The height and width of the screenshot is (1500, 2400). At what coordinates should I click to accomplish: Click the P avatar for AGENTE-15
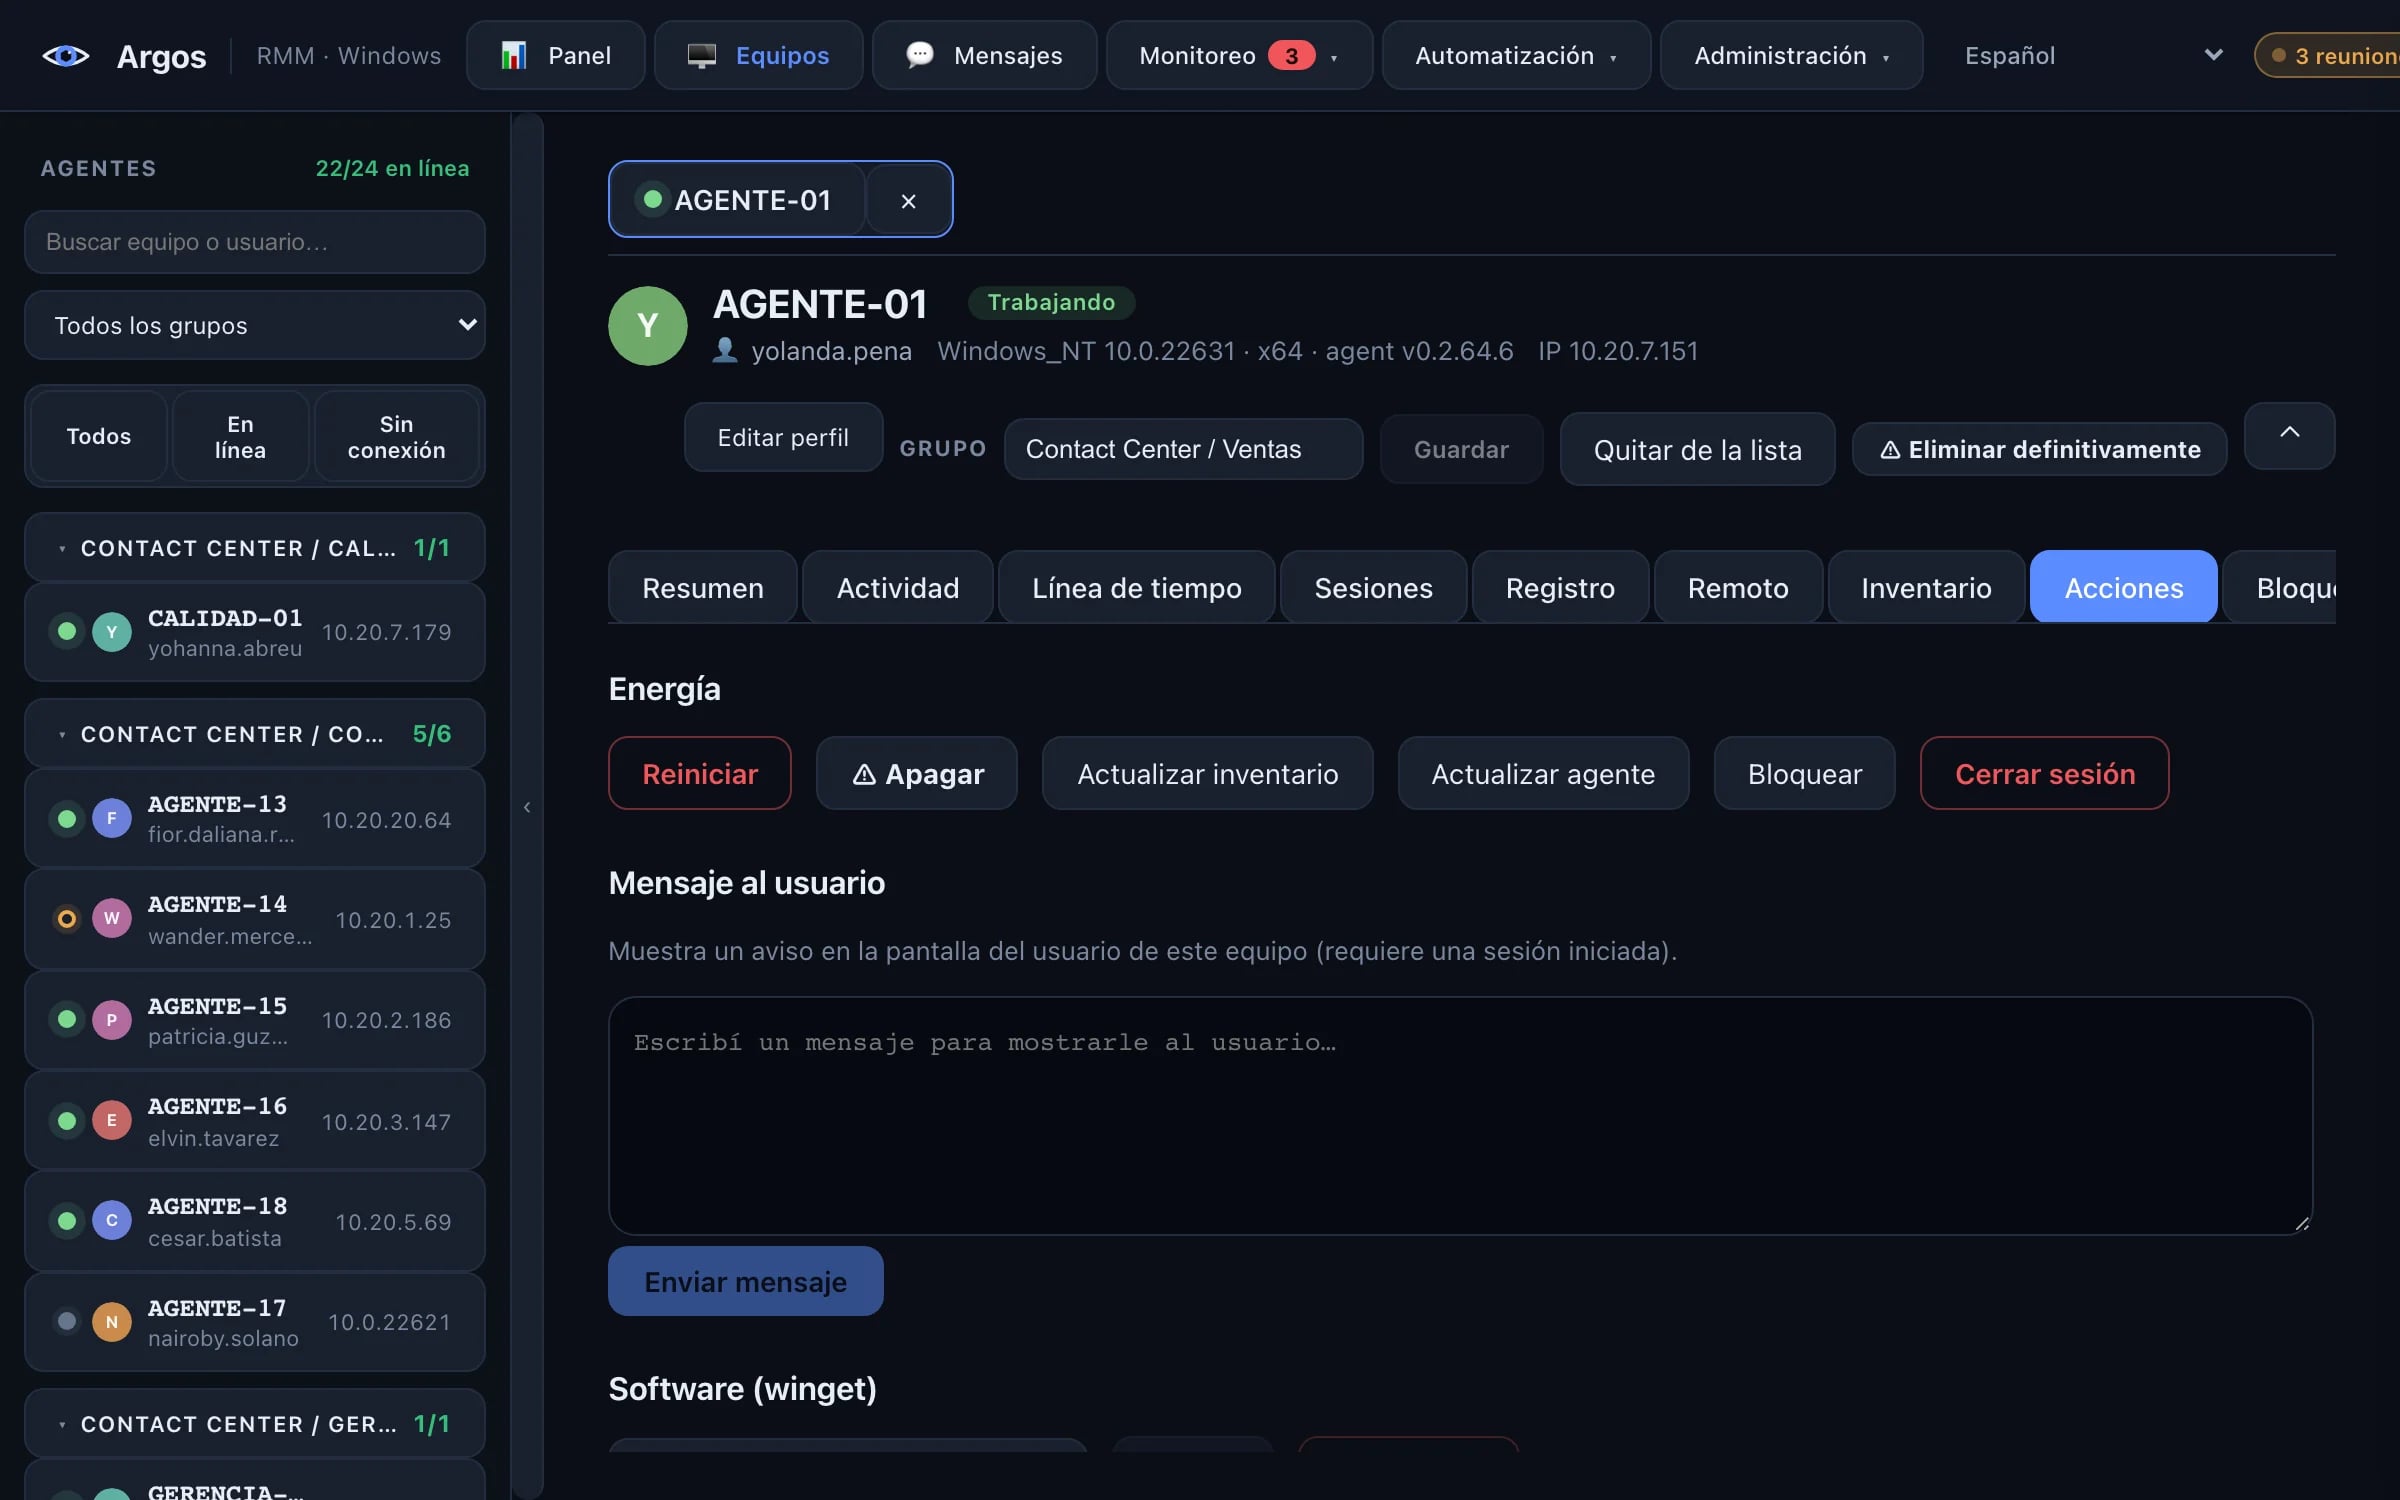click(x=112, y=1019)
